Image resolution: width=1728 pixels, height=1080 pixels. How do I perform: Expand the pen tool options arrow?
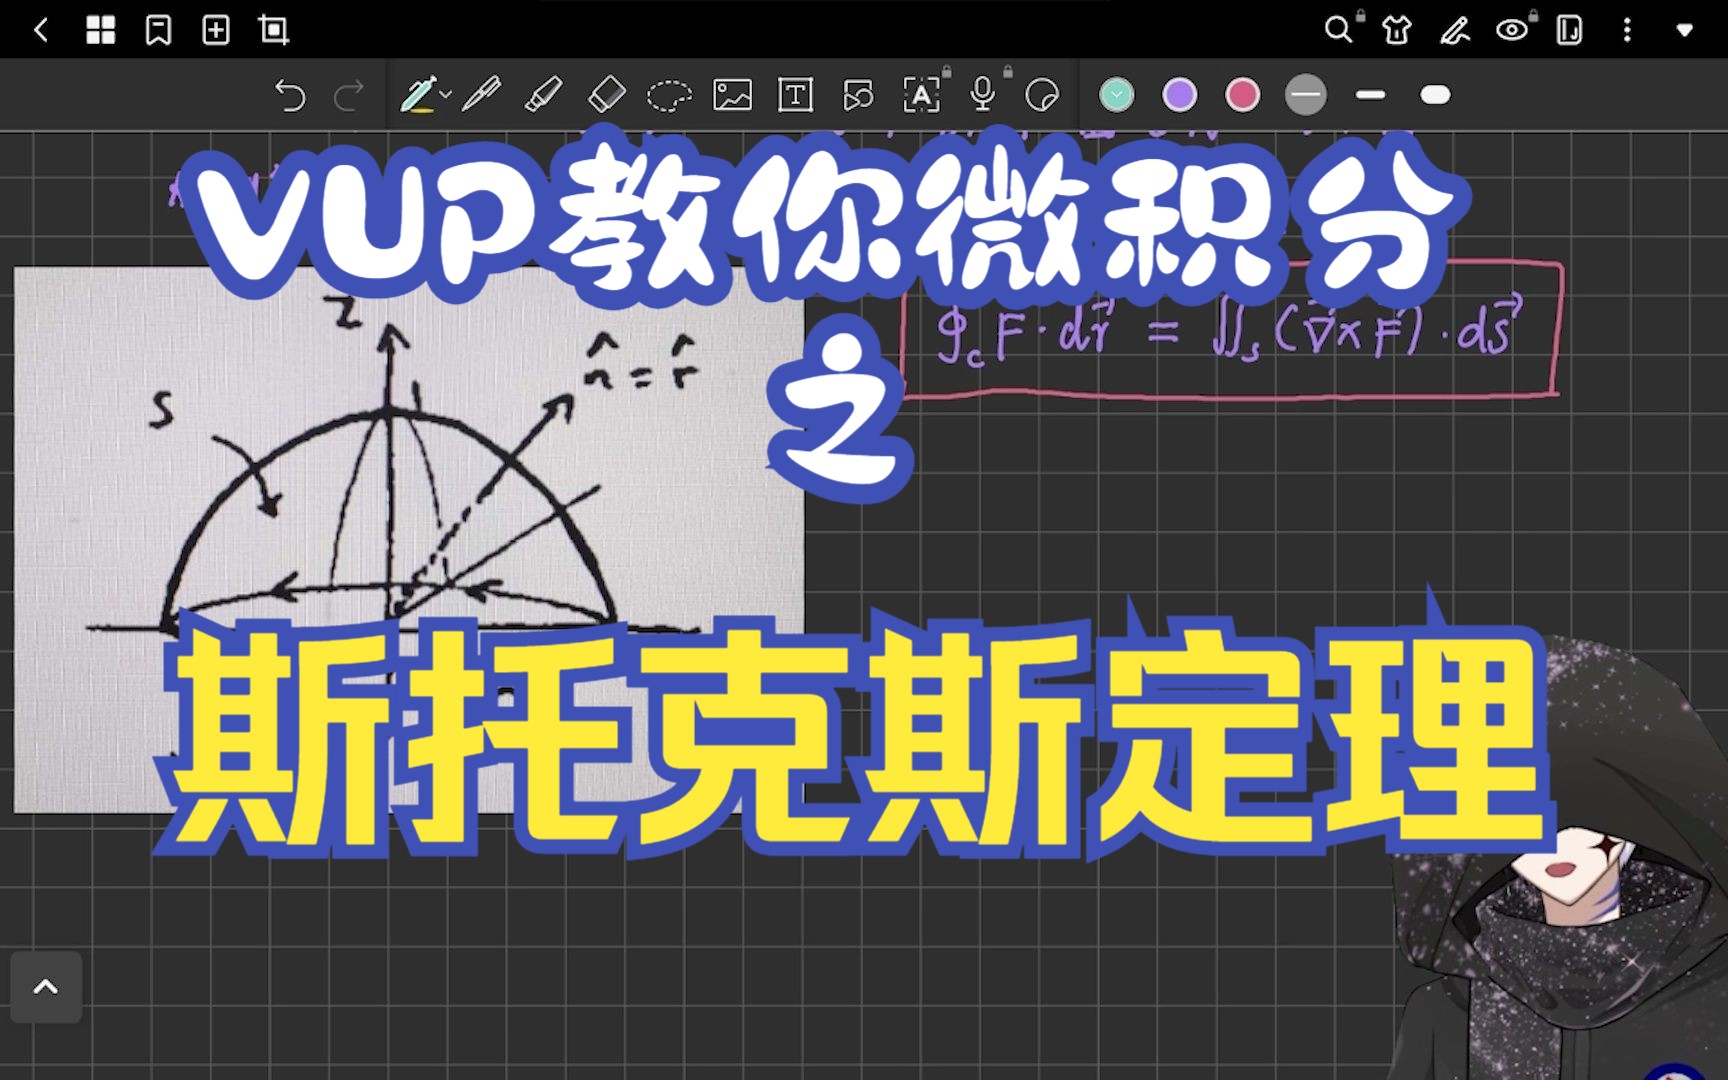click(x=446, y=95)
